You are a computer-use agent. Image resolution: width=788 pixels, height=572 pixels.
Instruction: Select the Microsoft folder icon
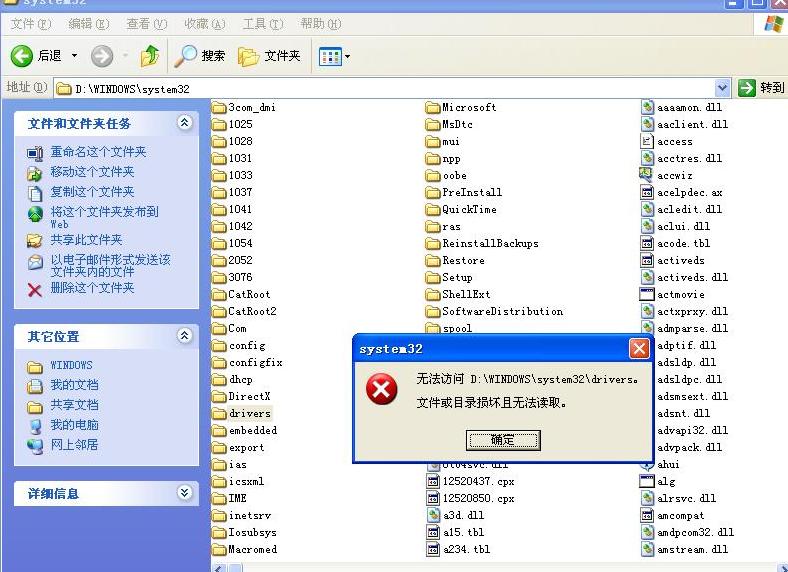click(x=433, y=108)
